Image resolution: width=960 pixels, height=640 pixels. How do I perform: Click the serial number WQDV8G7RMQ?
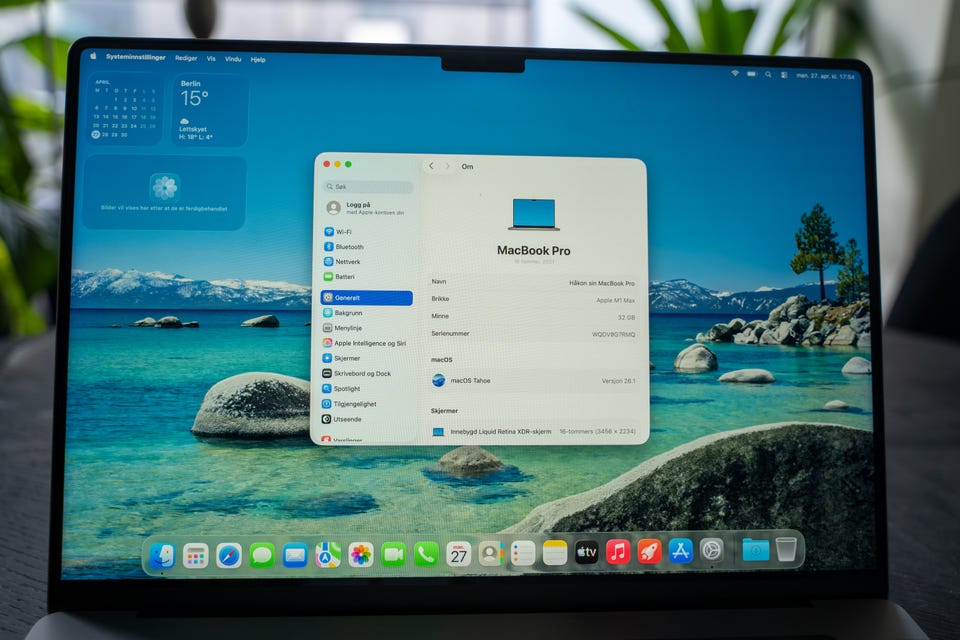(x=613, y=334)
